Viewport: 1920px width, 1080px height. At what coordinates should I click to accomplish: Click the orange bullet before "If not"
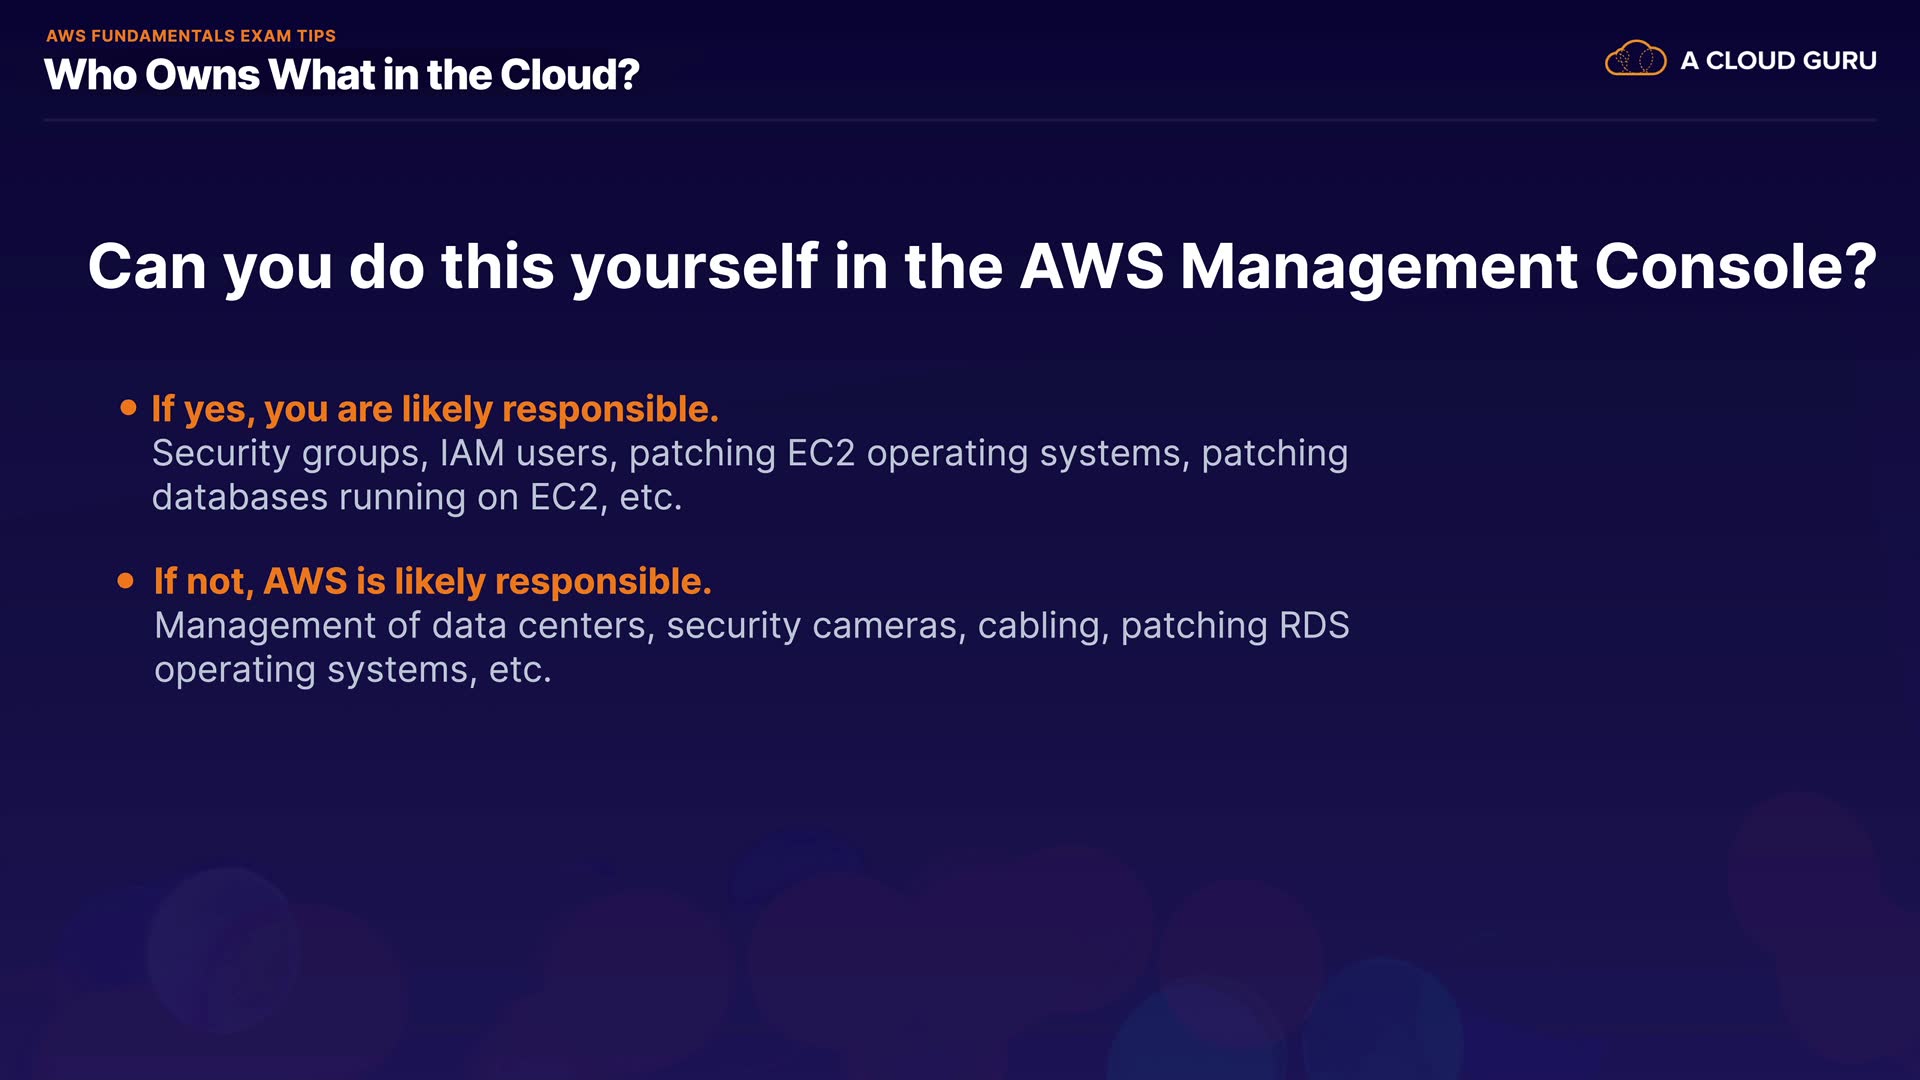[126, 581]
